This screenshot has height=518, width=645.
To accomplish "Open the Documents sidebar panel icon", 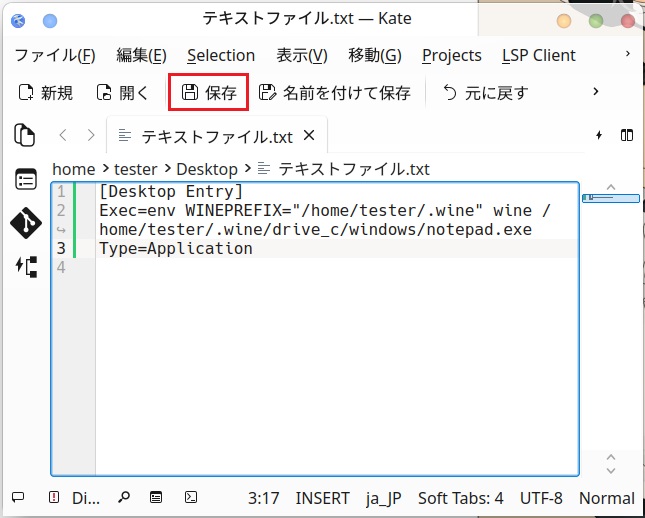I will [25, 135].
